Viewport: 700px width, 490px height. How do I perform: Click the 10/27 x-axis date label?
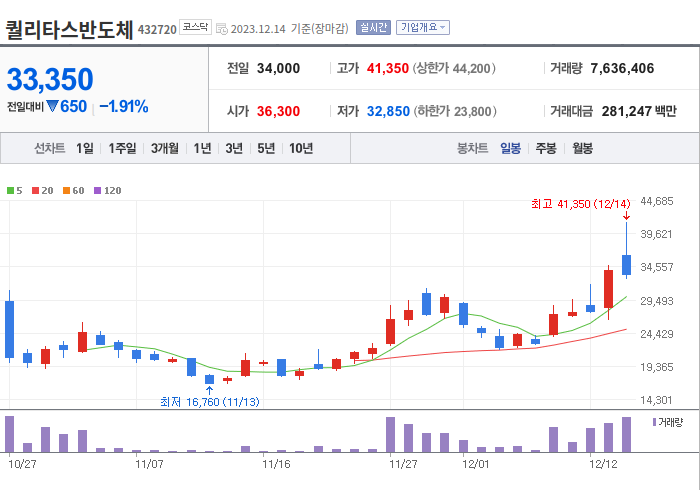[22, 464]
